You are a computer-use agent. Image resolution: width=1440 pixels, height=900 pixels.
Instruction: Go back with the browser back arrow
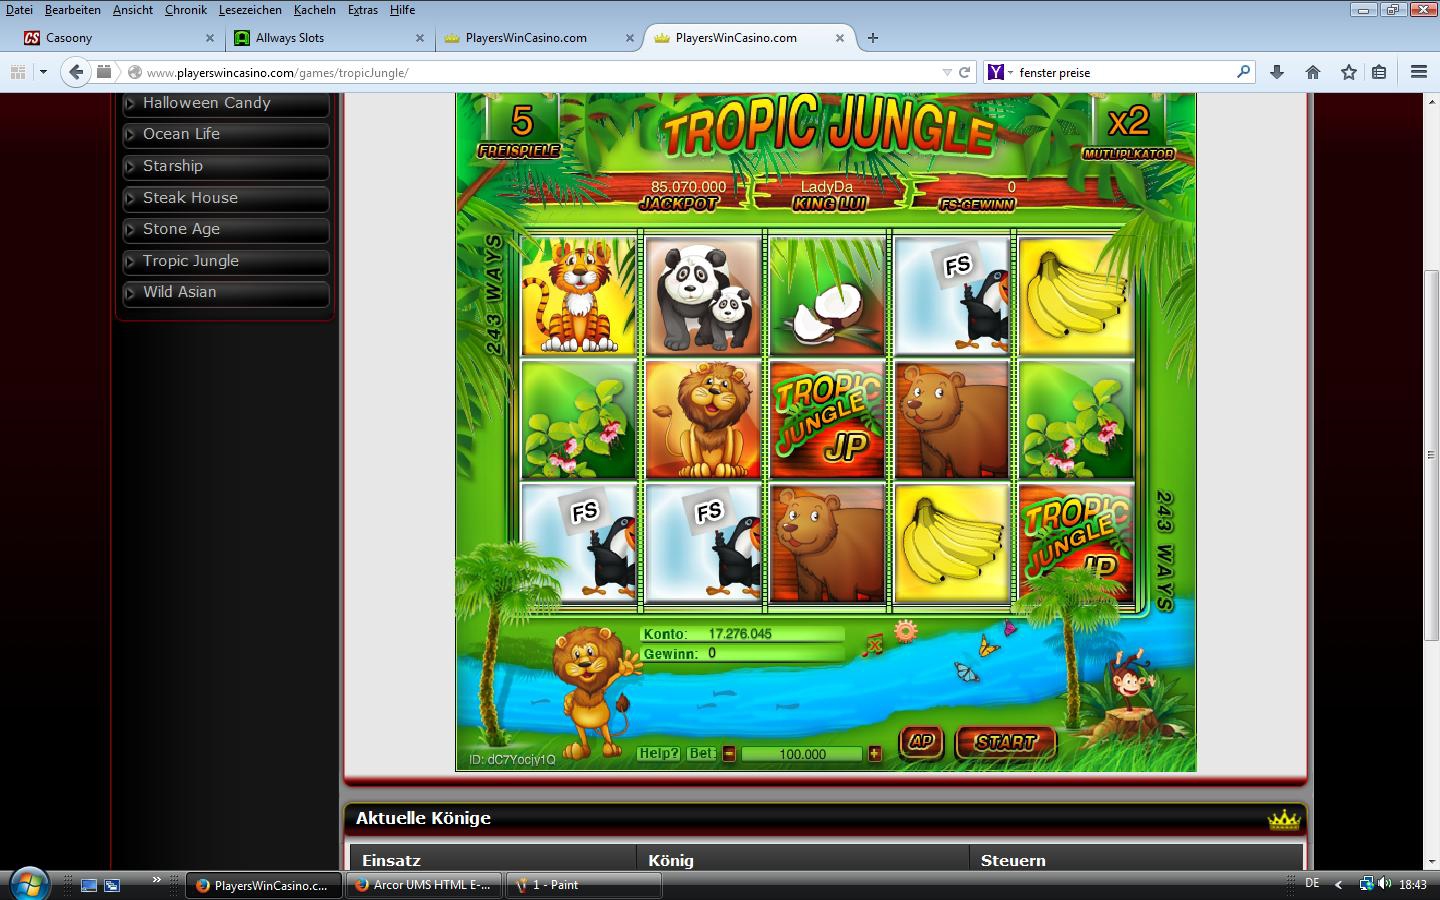[x=75, y=72]
